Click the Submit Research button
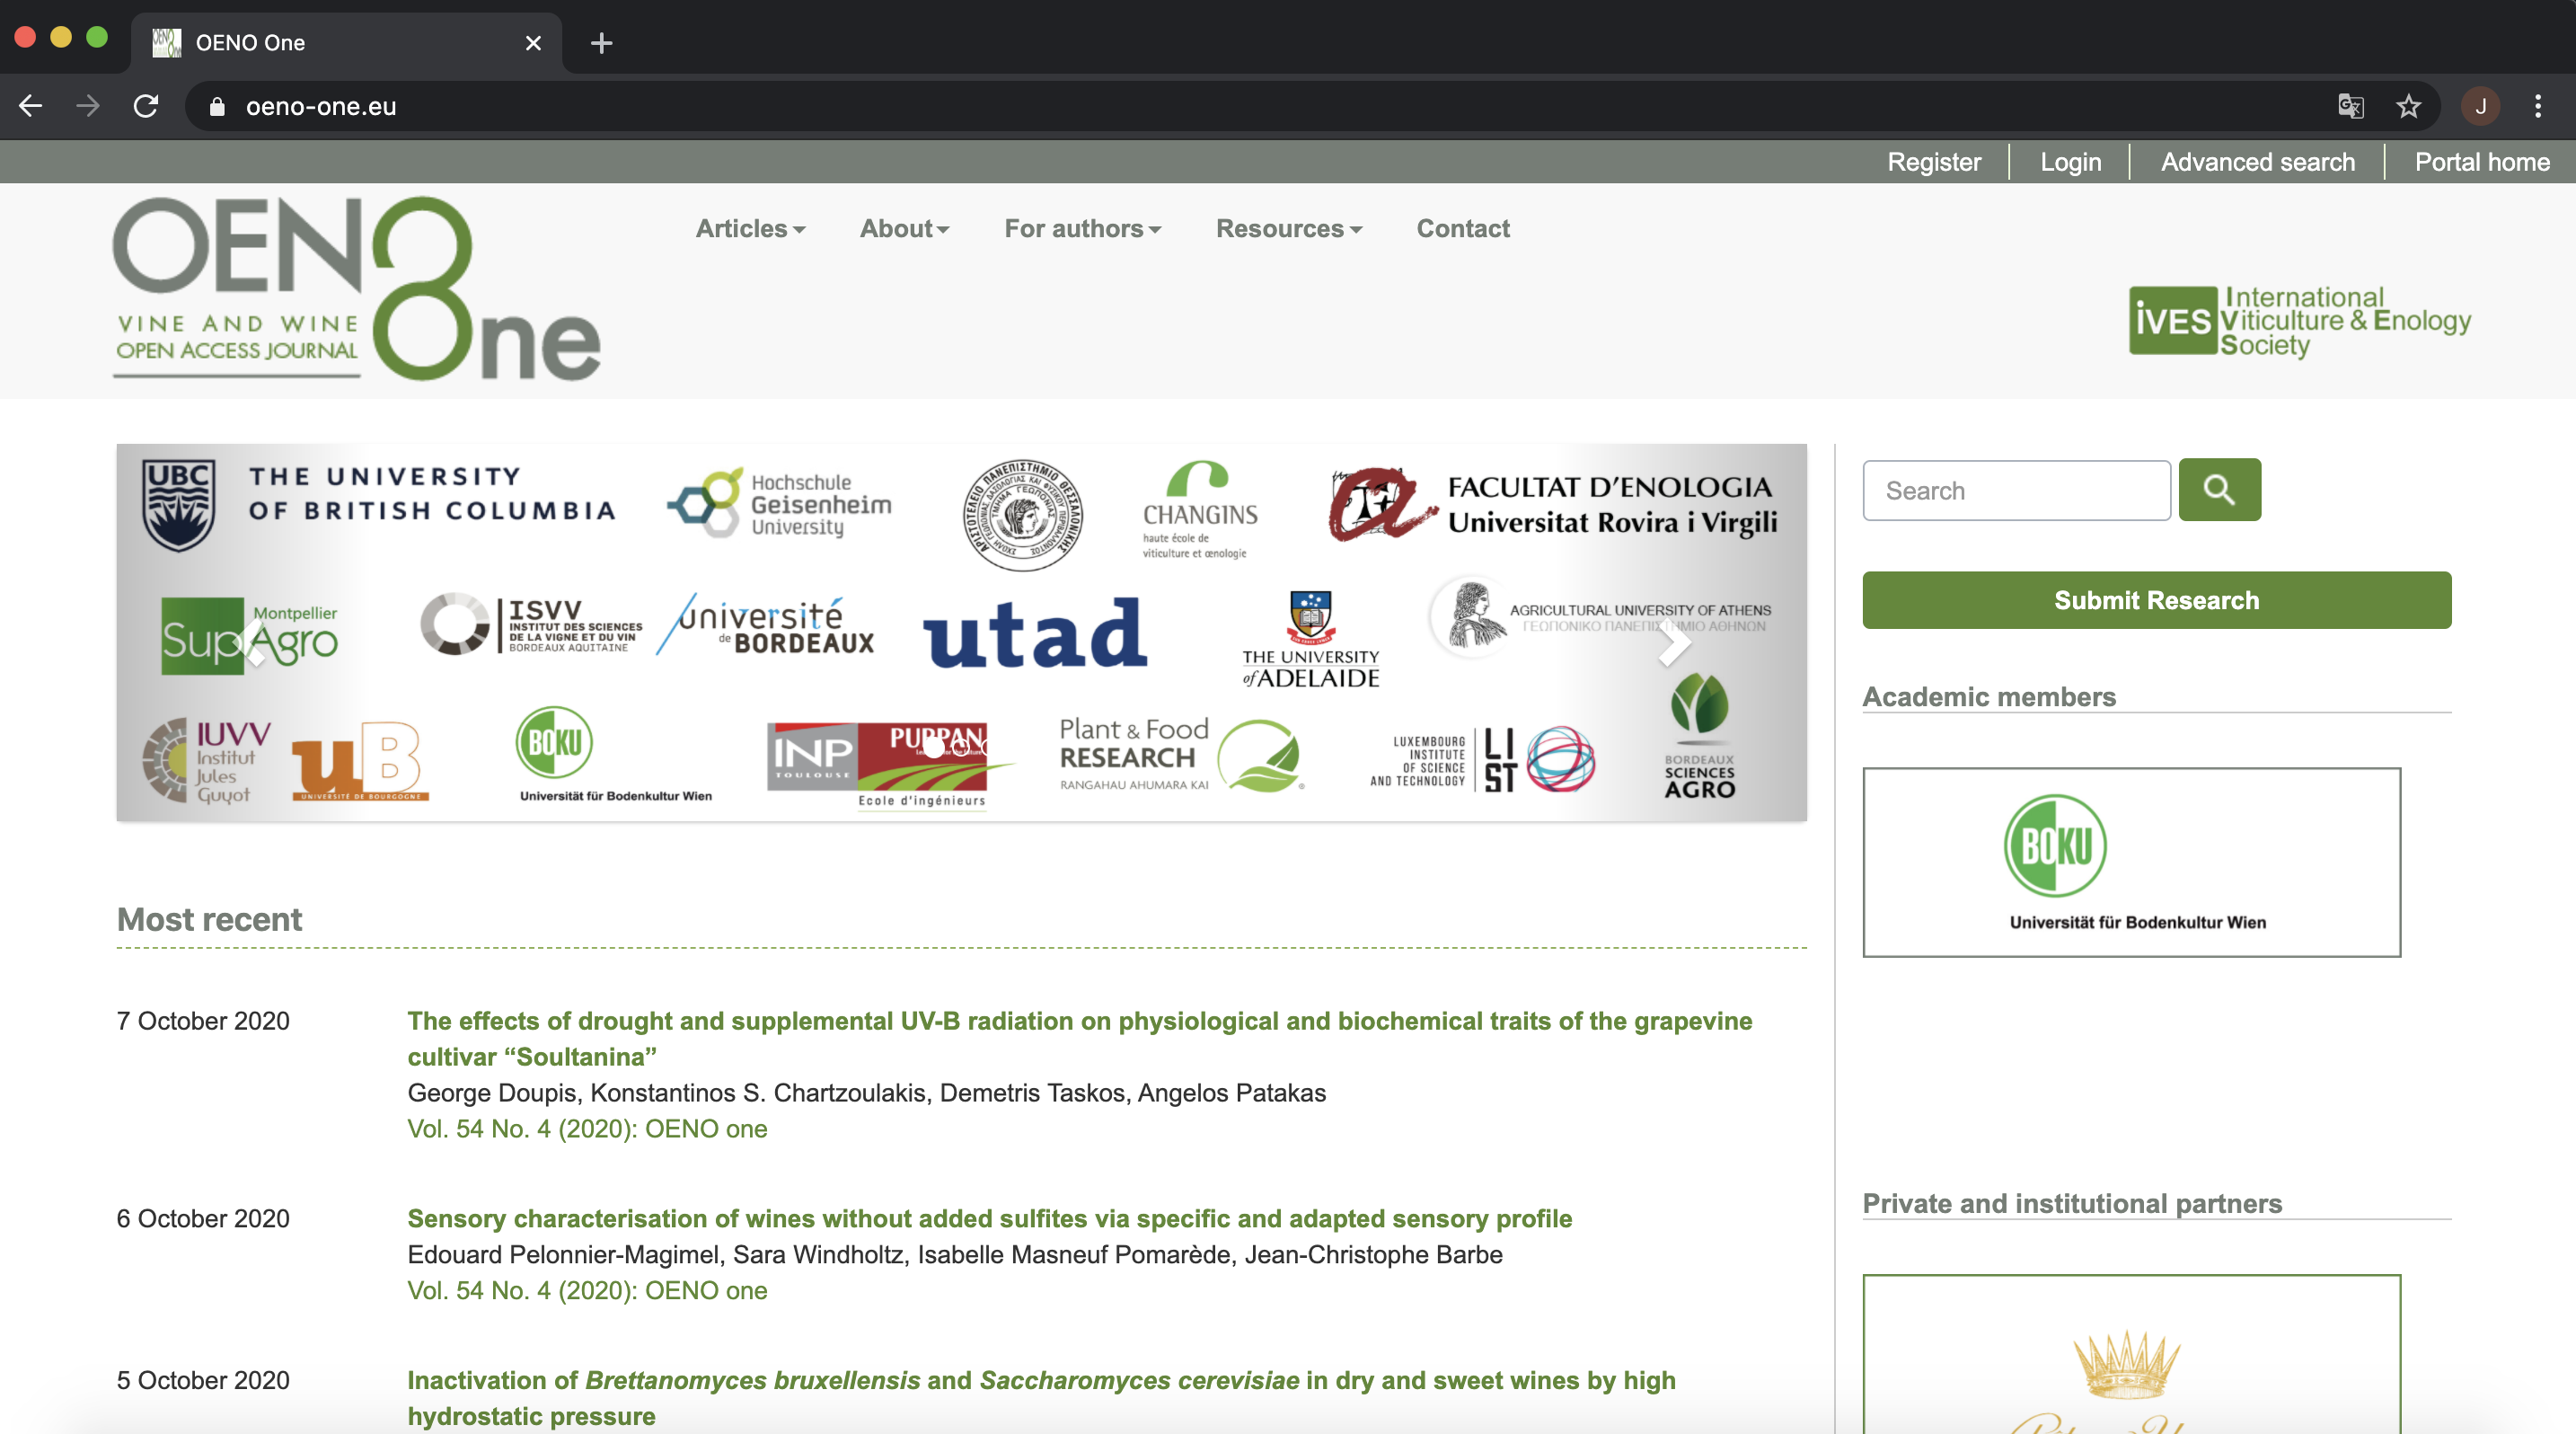The image size is (2576, 1434). pos(2156,600)
